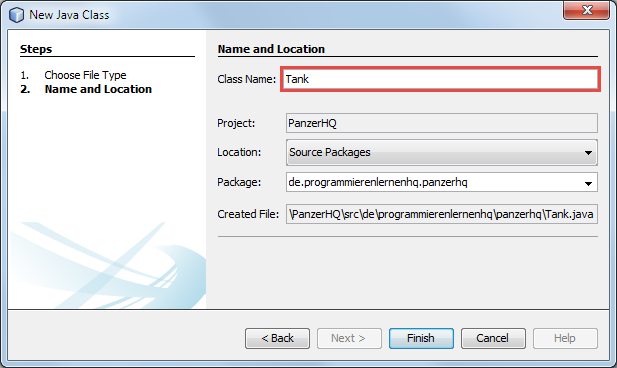The width and height of the screenshot is (617, 368).
Task: Click into the Package text de.programmierenlernenhq.panzerhq
Action: tap(378, 182)
